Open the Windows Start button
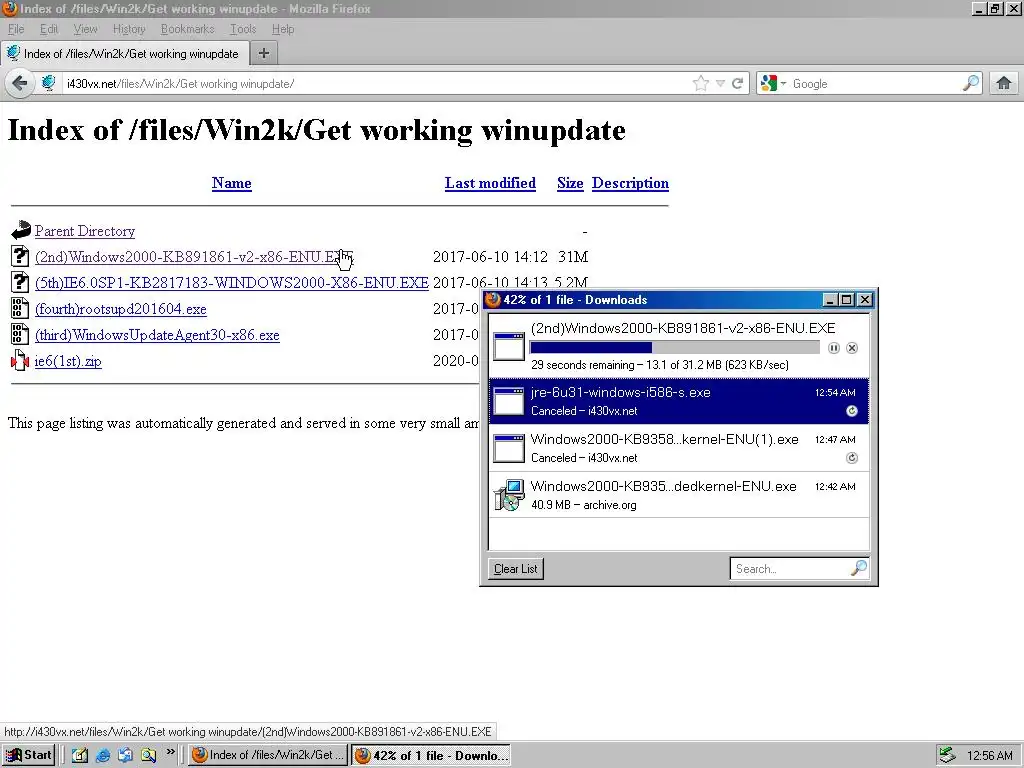Screen dimensions: 1024x768 tap(28, 755)
